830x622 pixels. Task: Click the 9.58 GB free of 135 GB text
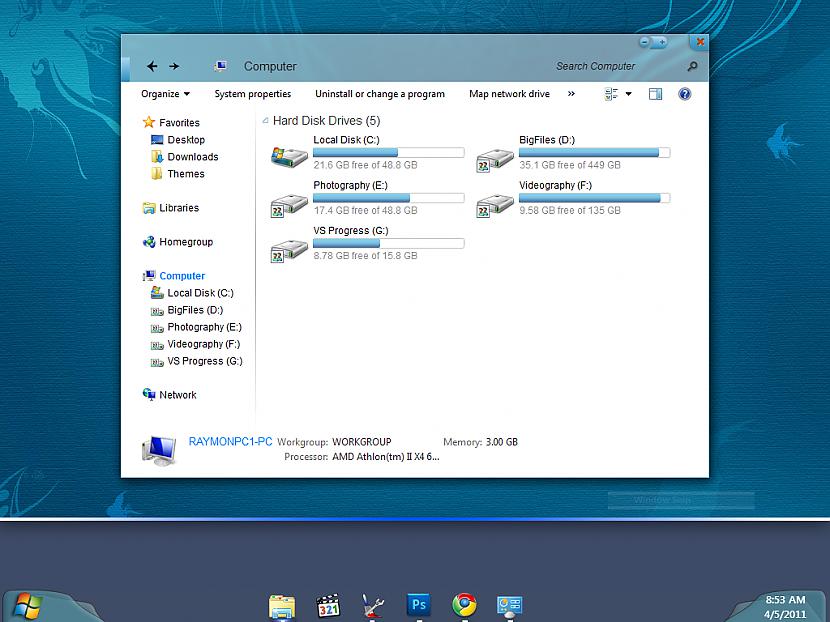(570, 210)
